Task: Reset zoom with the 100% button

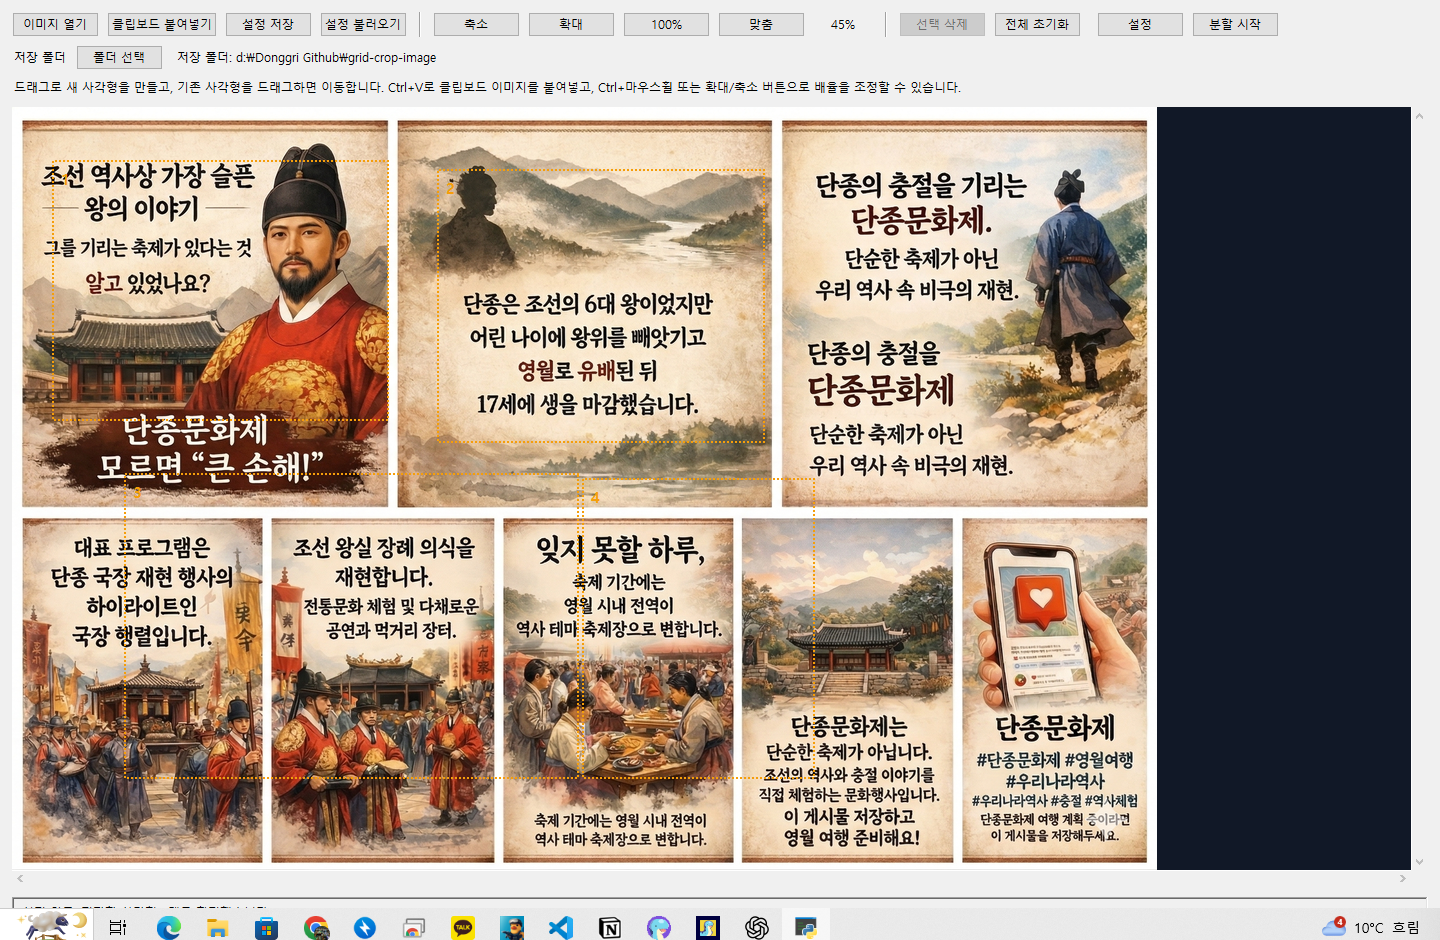Action: pyautogui.click(x=666, y=24)
